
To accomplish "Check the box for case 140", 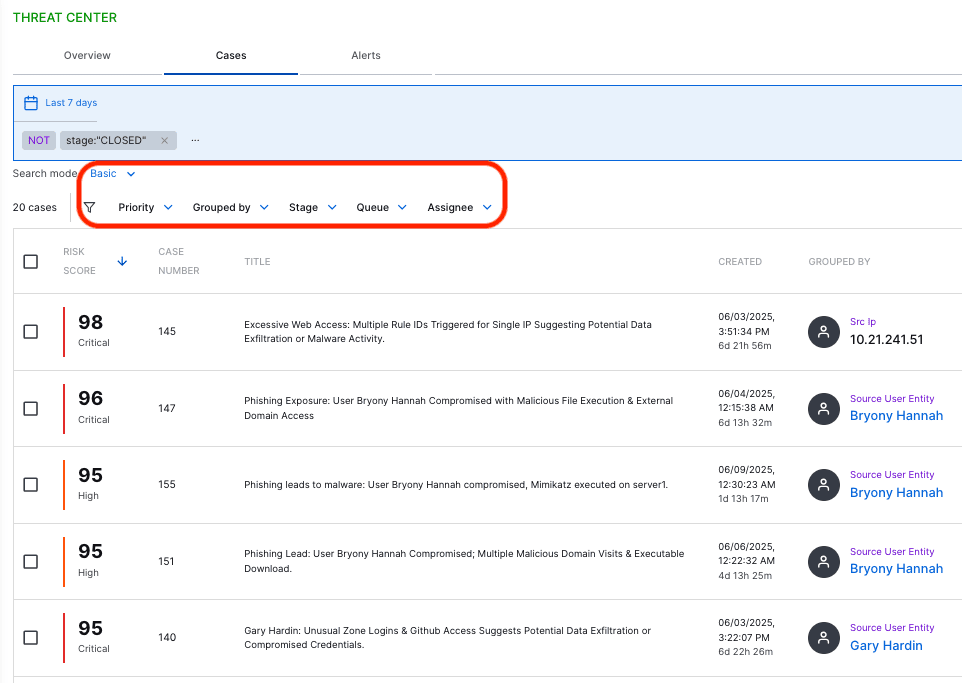I will tap(31, 638).
